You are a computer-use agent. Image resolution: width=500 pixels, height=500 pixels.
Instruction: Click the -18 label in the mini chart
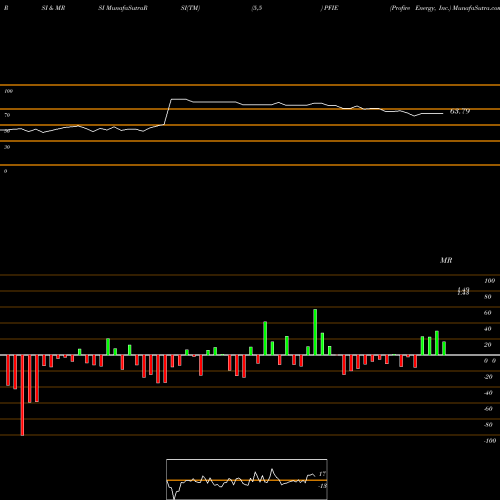[x=322, y=486]
